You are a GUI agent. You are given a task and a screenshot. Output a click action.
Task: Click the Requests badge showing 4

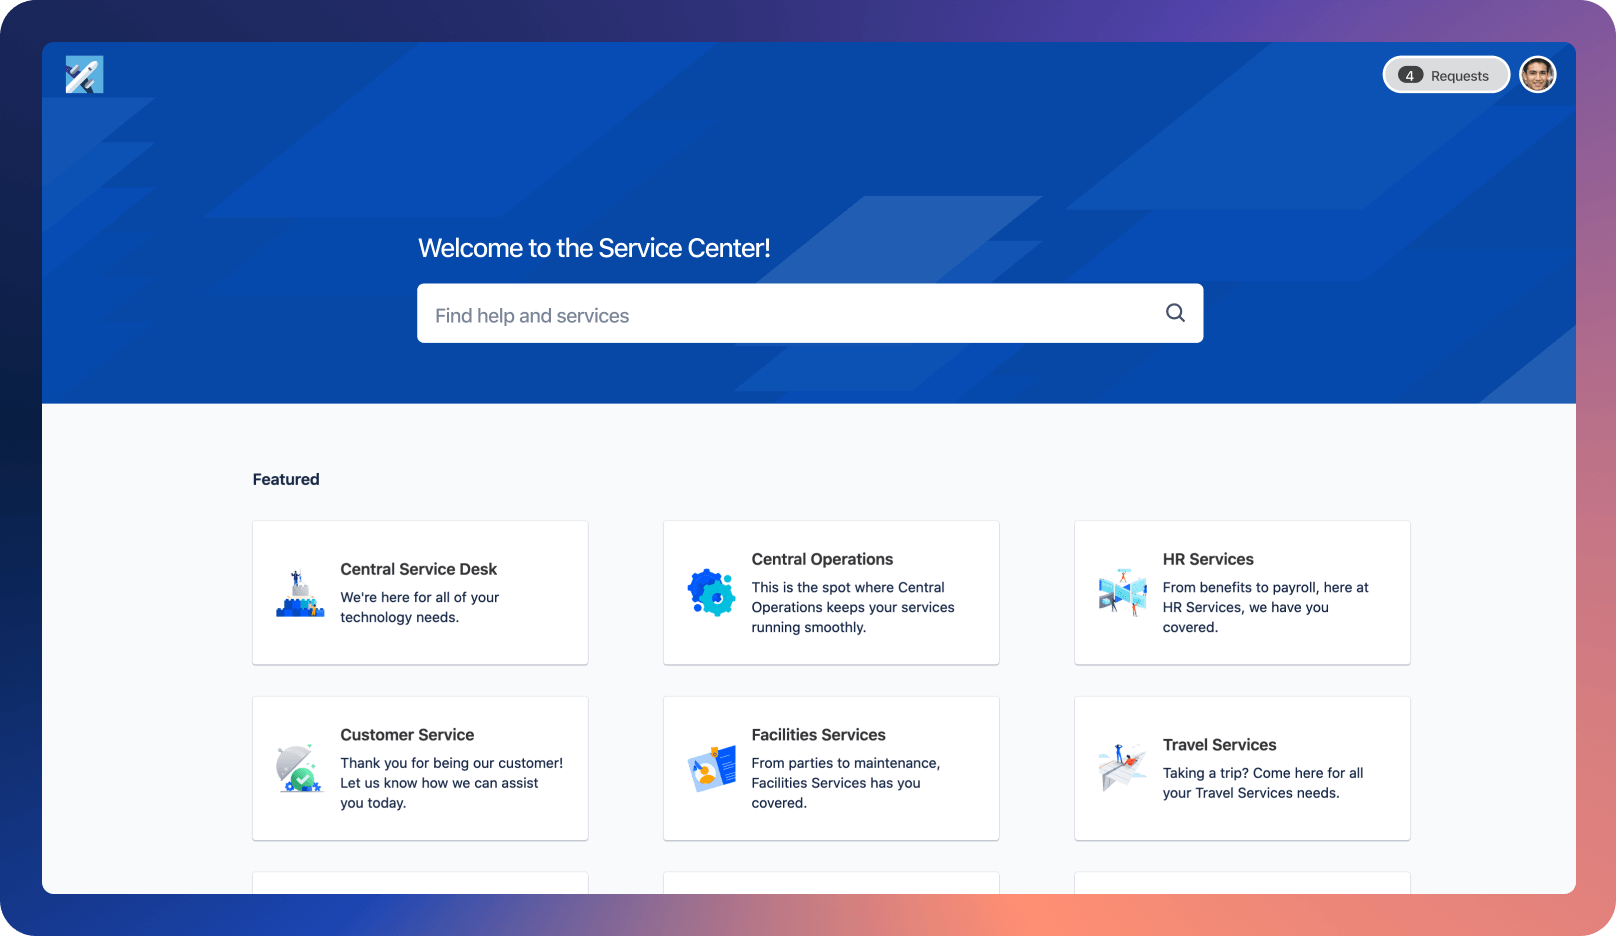(1445, 75)
